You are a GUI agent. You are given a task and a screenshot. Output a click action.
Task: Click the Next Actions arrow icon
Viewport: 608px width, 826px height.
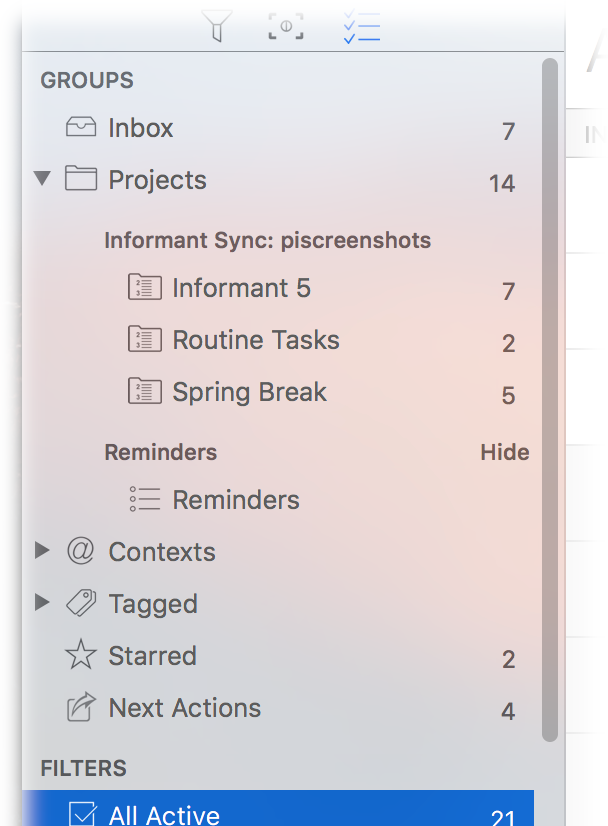pos(80,708)
